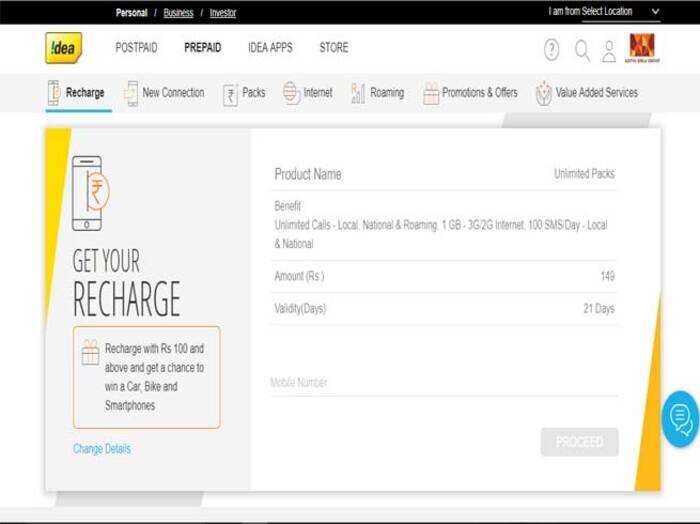Click the Packs rupee icon
Screen dimensions: 700x524
230,95
